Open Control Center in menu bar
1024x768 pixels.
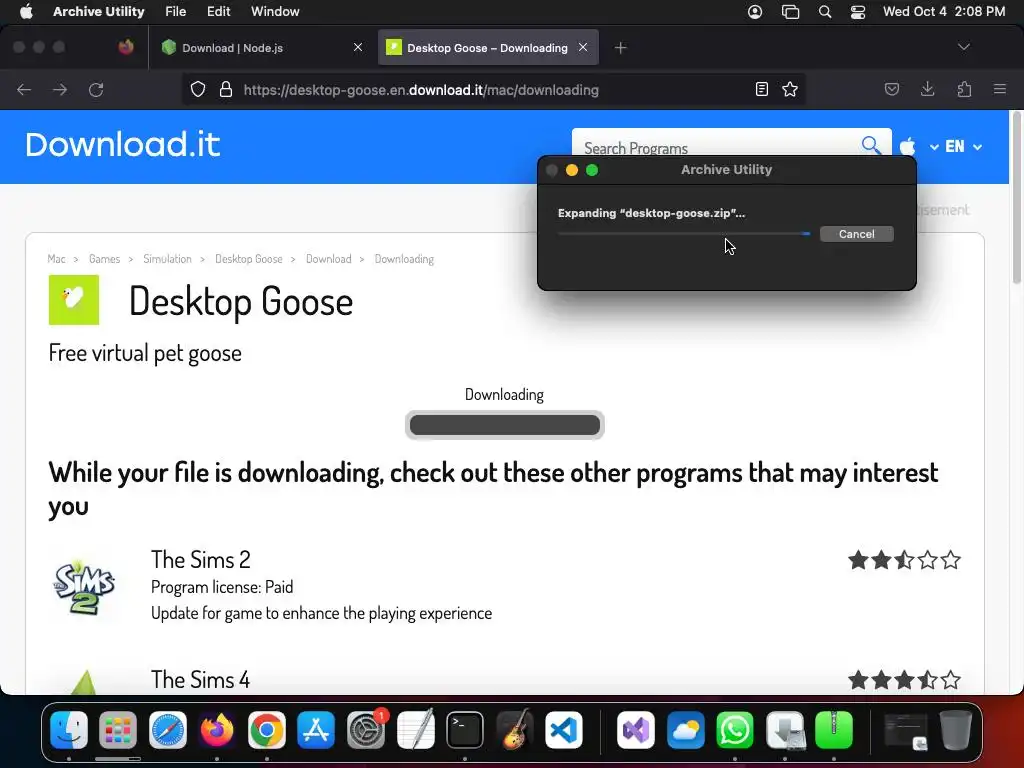pos(857,12)
